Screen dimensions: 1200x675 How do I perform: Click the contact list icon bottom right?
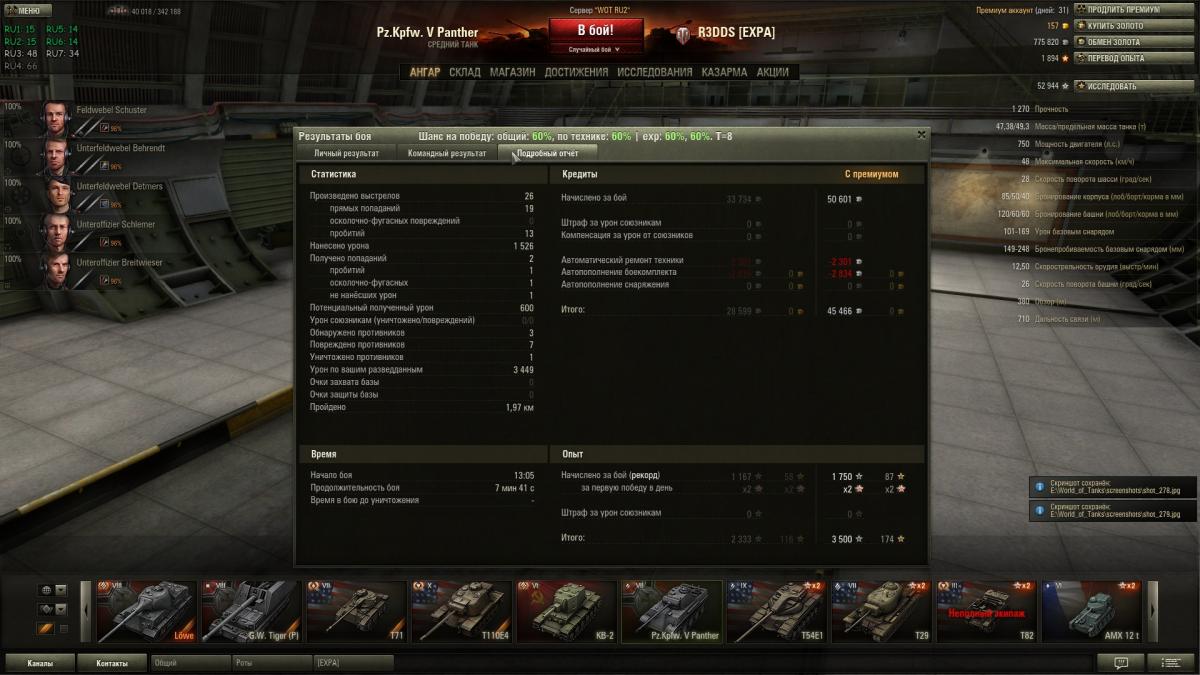(1171, 663)
